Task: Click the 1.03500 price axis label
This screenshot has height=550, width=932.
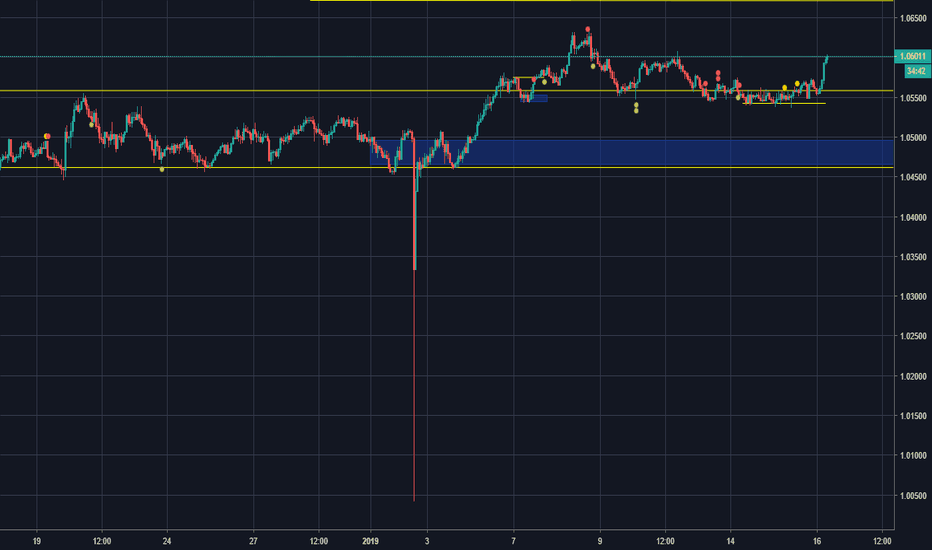Action: (x=913, y=257)
